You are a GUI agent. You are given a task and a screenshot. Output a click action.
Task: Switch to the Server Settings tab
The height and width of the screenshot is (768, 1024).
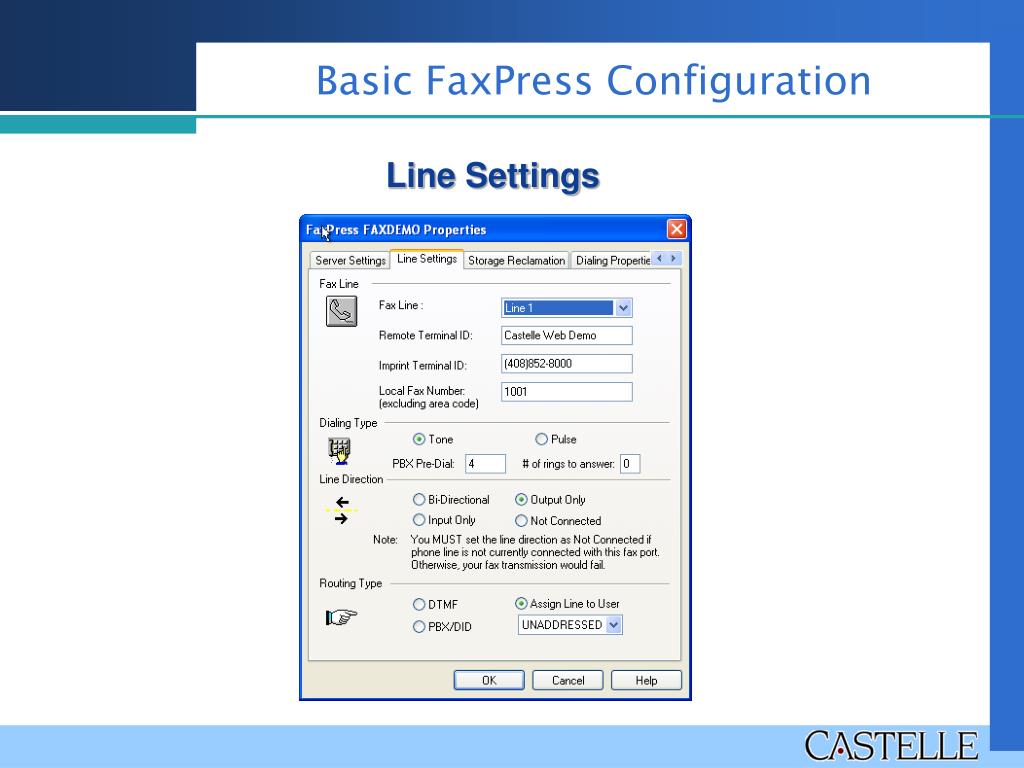click(350, 260)
